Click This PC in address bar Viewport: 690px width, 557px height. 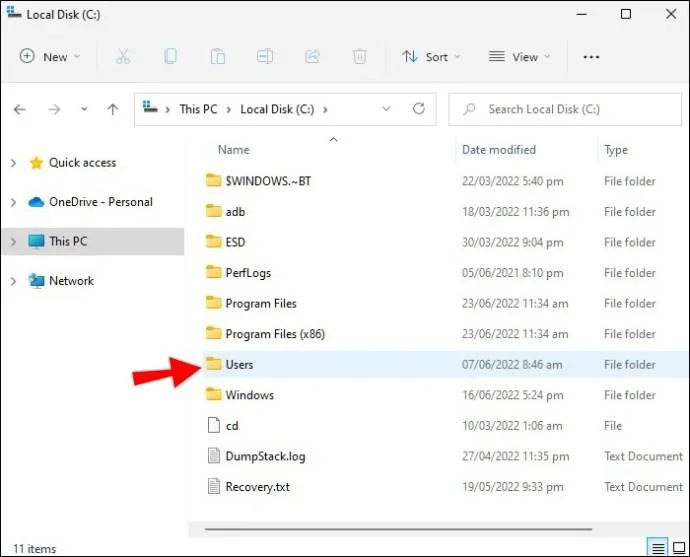coord(198,109)
